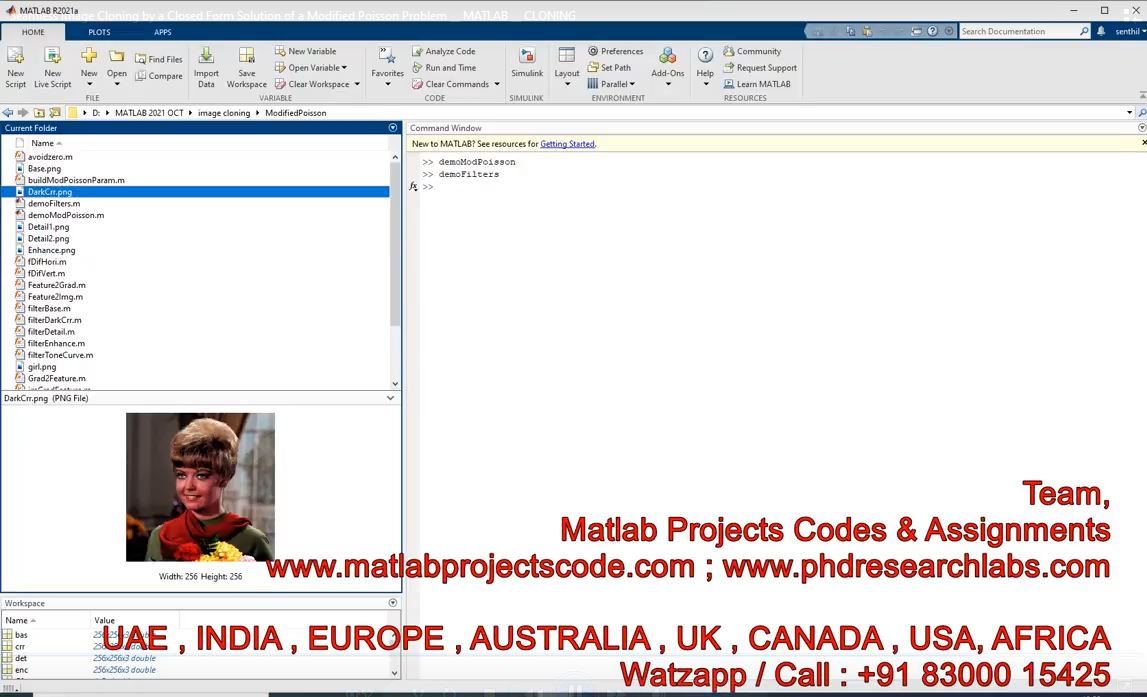Click the Save Workspace icon
Image resolution: width=1147 pixels, height=697 pixels.
(246, 57)
